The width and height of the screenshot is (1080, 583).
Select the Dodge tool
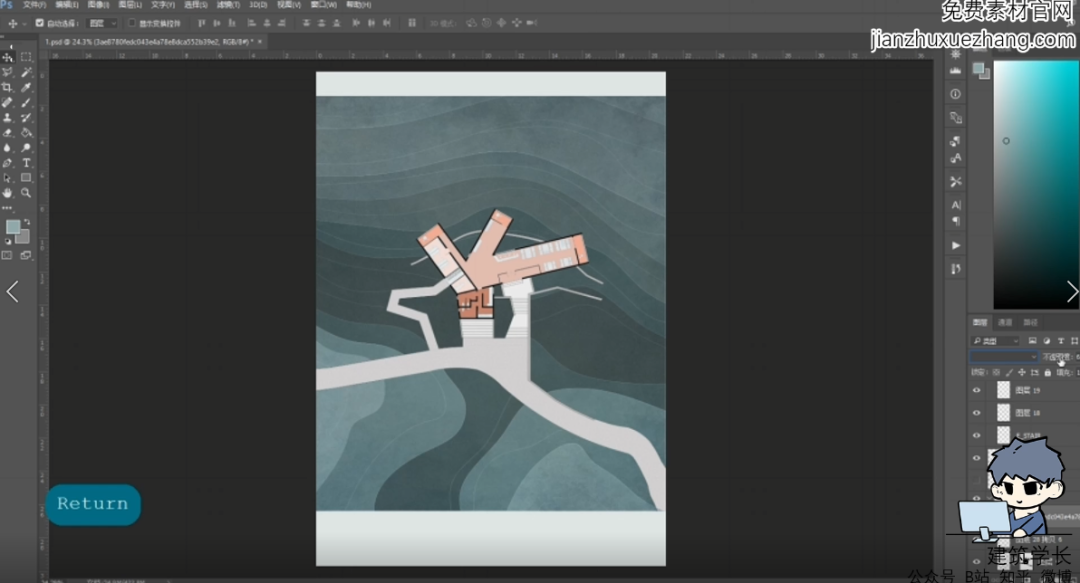pyautogui.click(x=26, y=148)
